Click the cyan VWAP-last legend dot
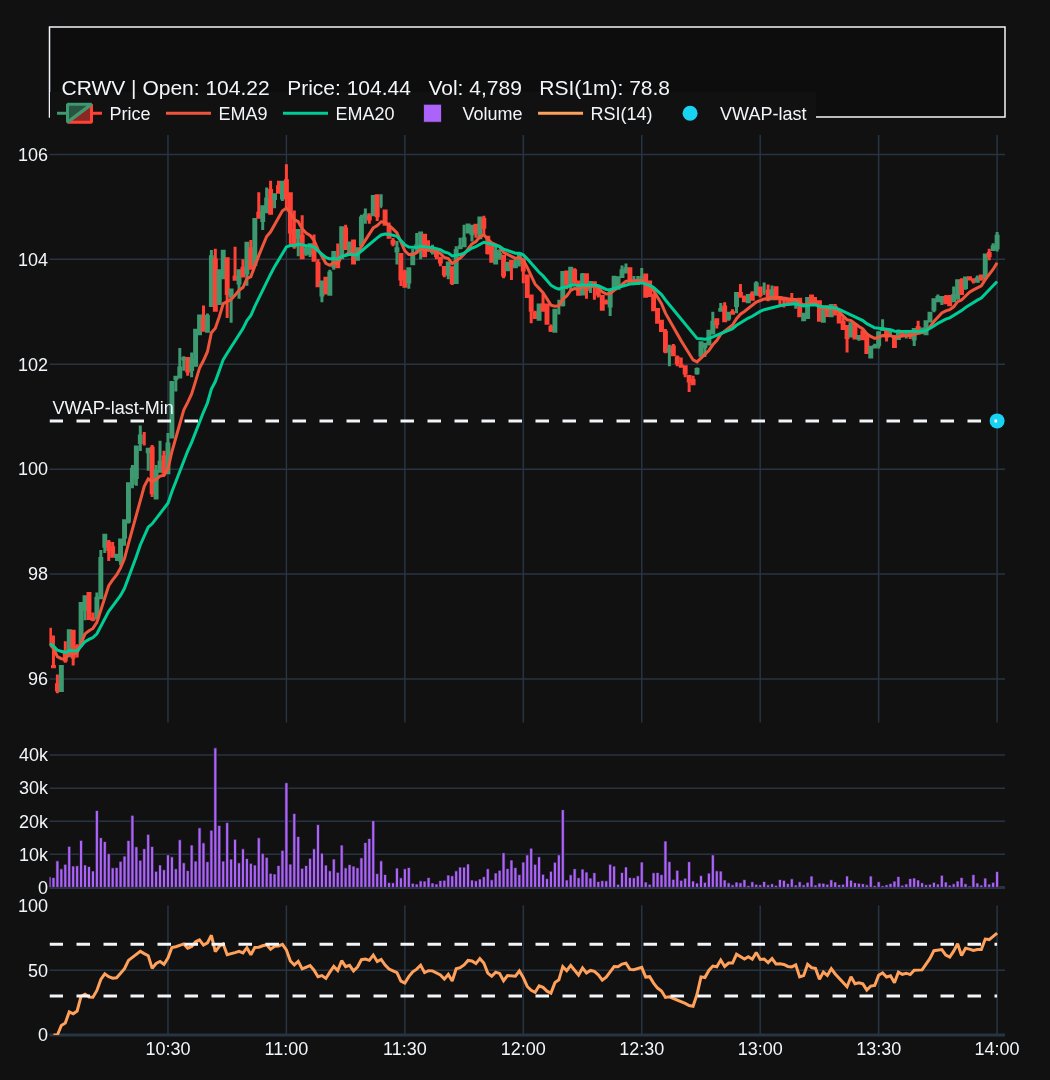Image resolution: width=1050 pixels, height=1080 pixels. coord(690,114)
